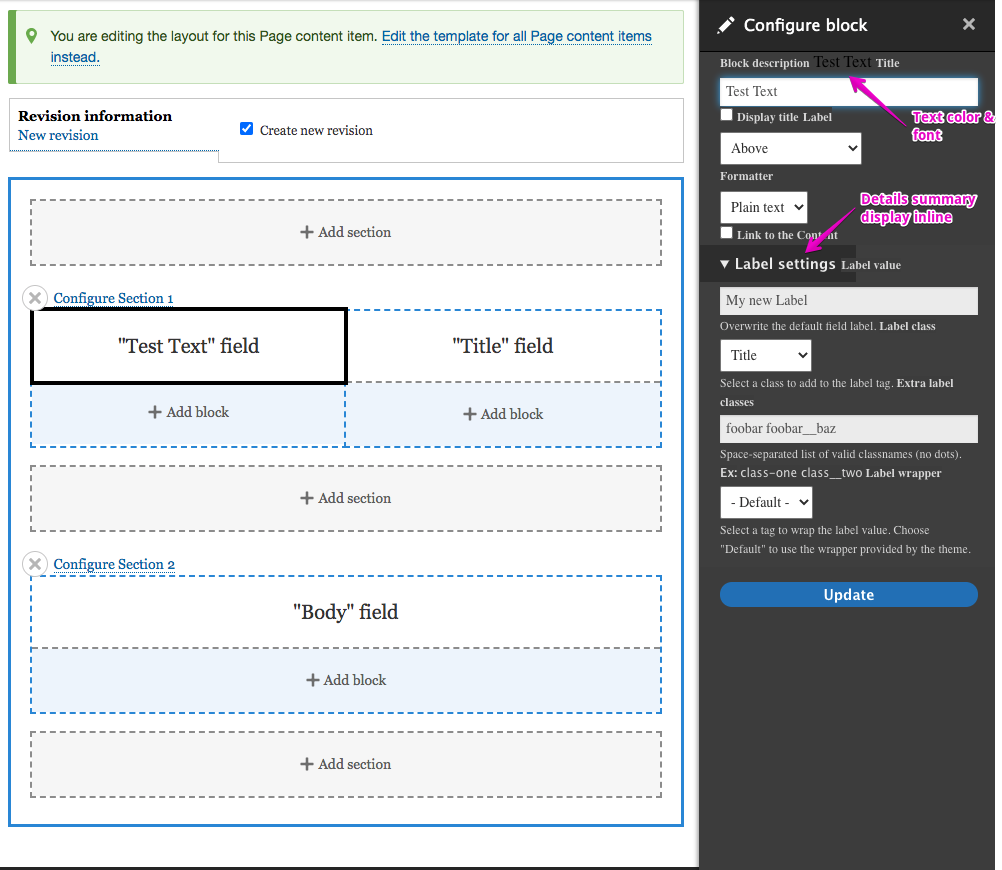The width and height of the screenshot is (1002, 870).
Task: Open the Label wrapper Default dropdown
Action: tap(765, 502)
